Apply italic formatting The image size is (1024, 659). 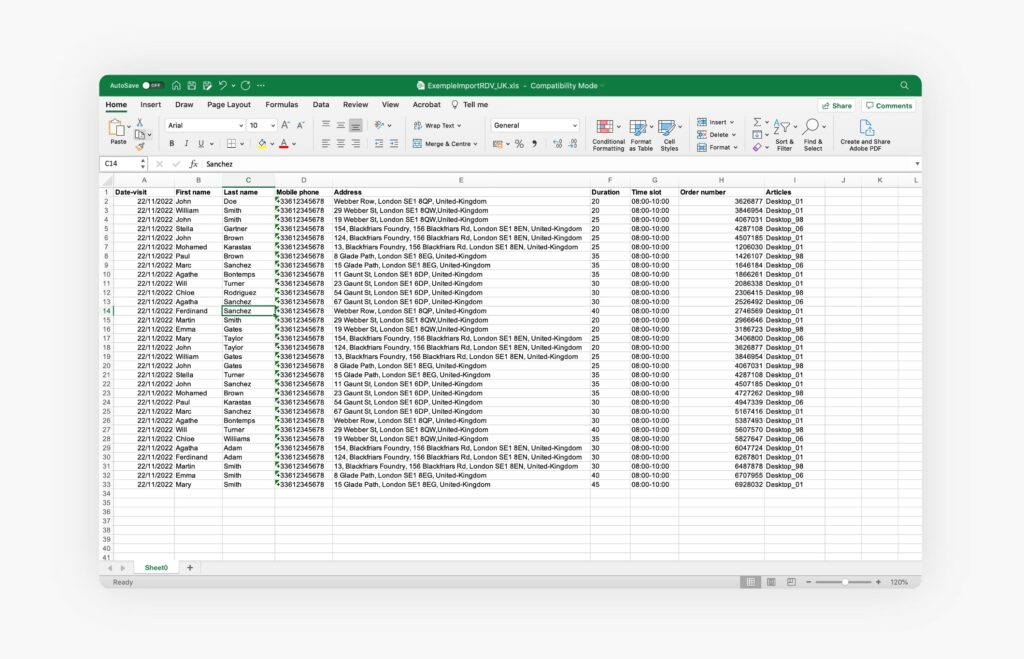pyautogui.click(x=187, y=143)
